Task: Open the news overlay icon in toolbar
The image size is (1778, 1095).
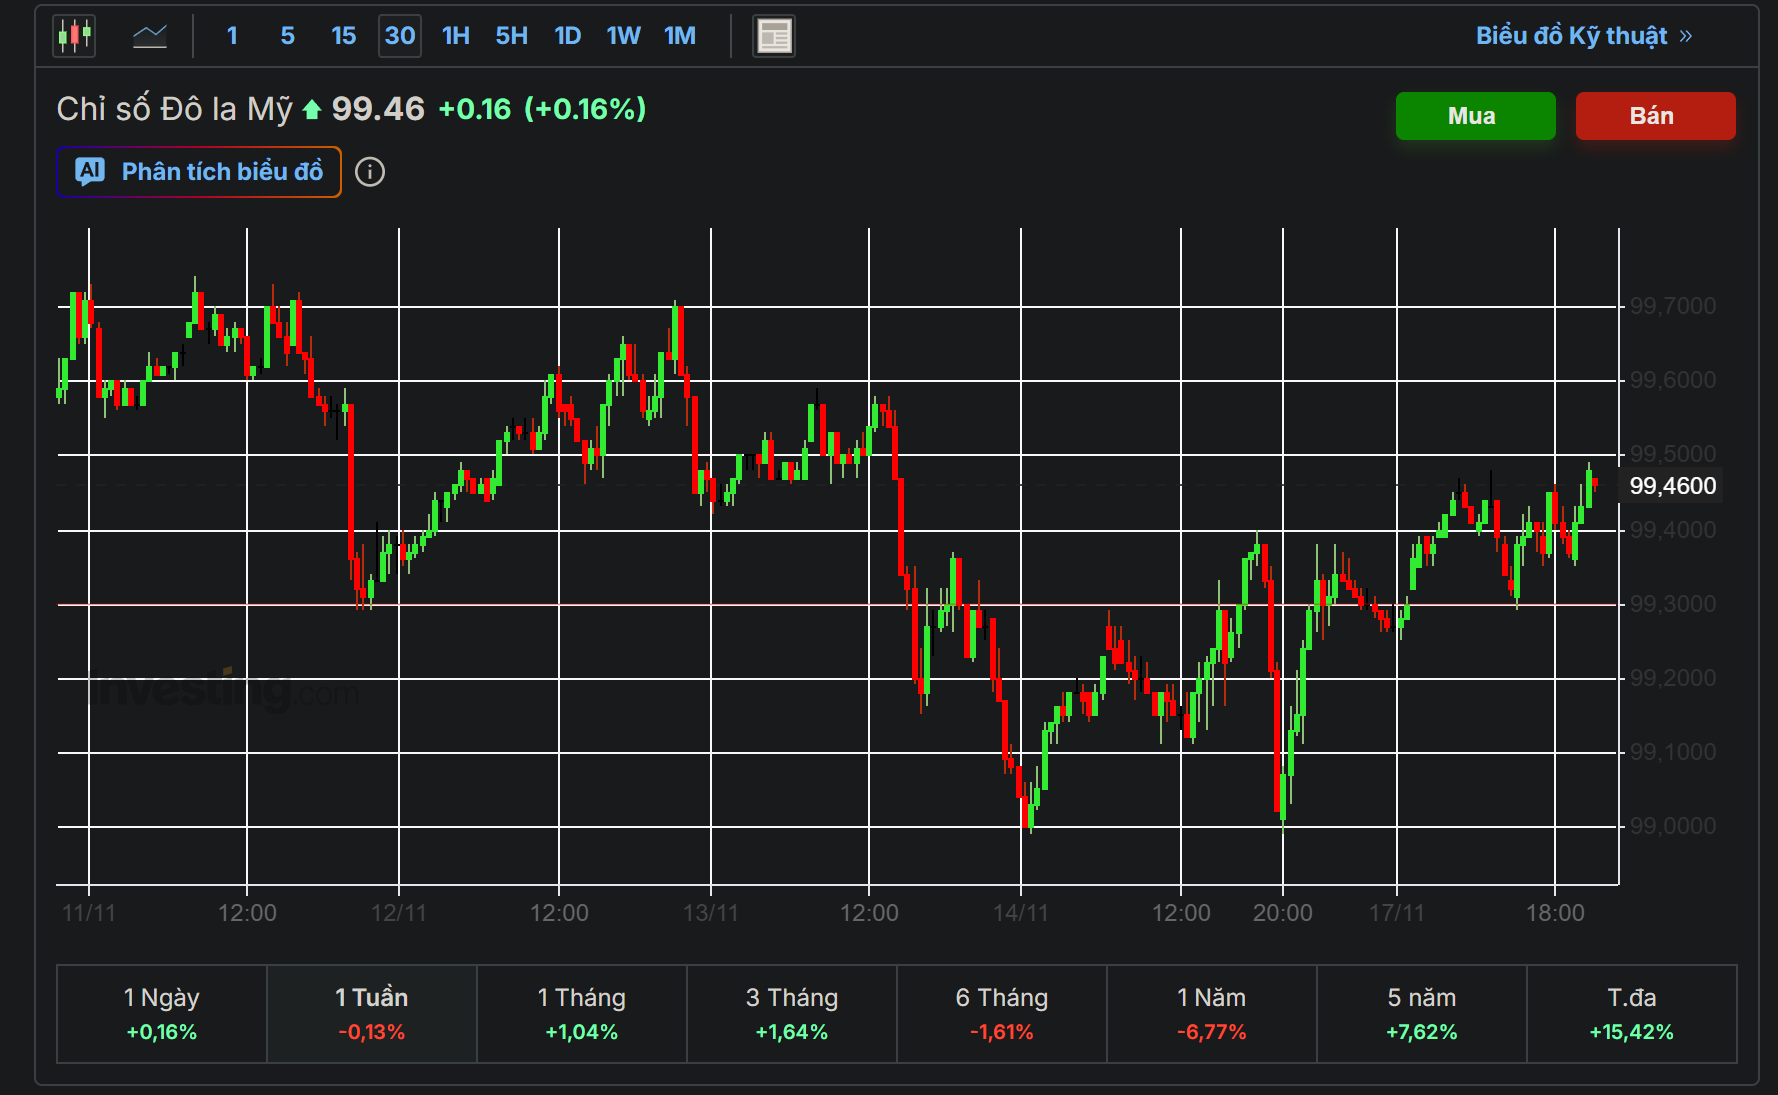Action: point(773,36)
